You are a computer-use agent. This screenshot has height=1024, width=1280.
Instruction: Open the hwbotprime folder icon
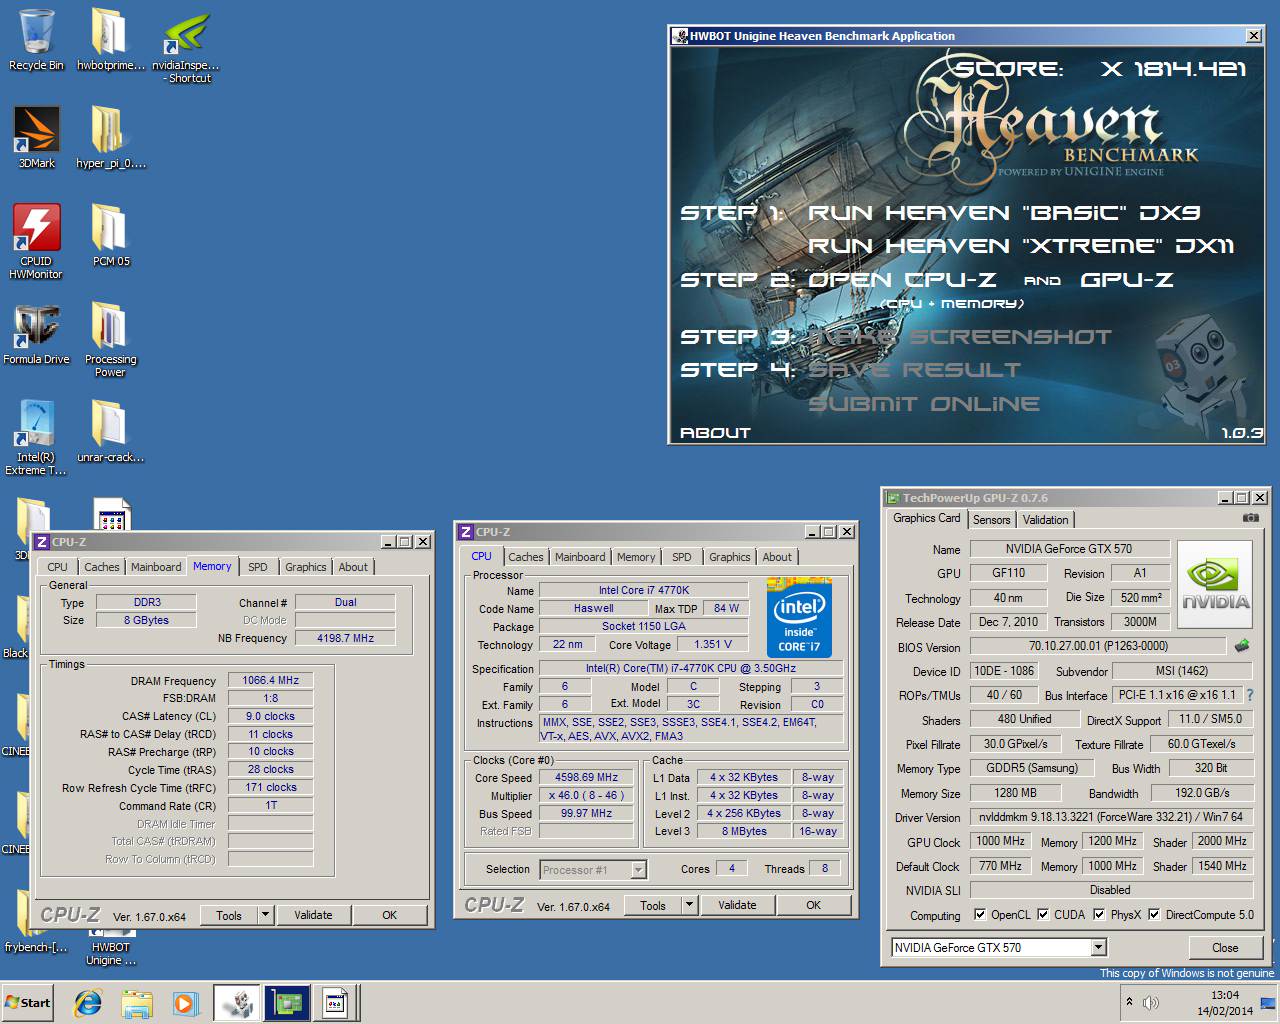(110, 40)
